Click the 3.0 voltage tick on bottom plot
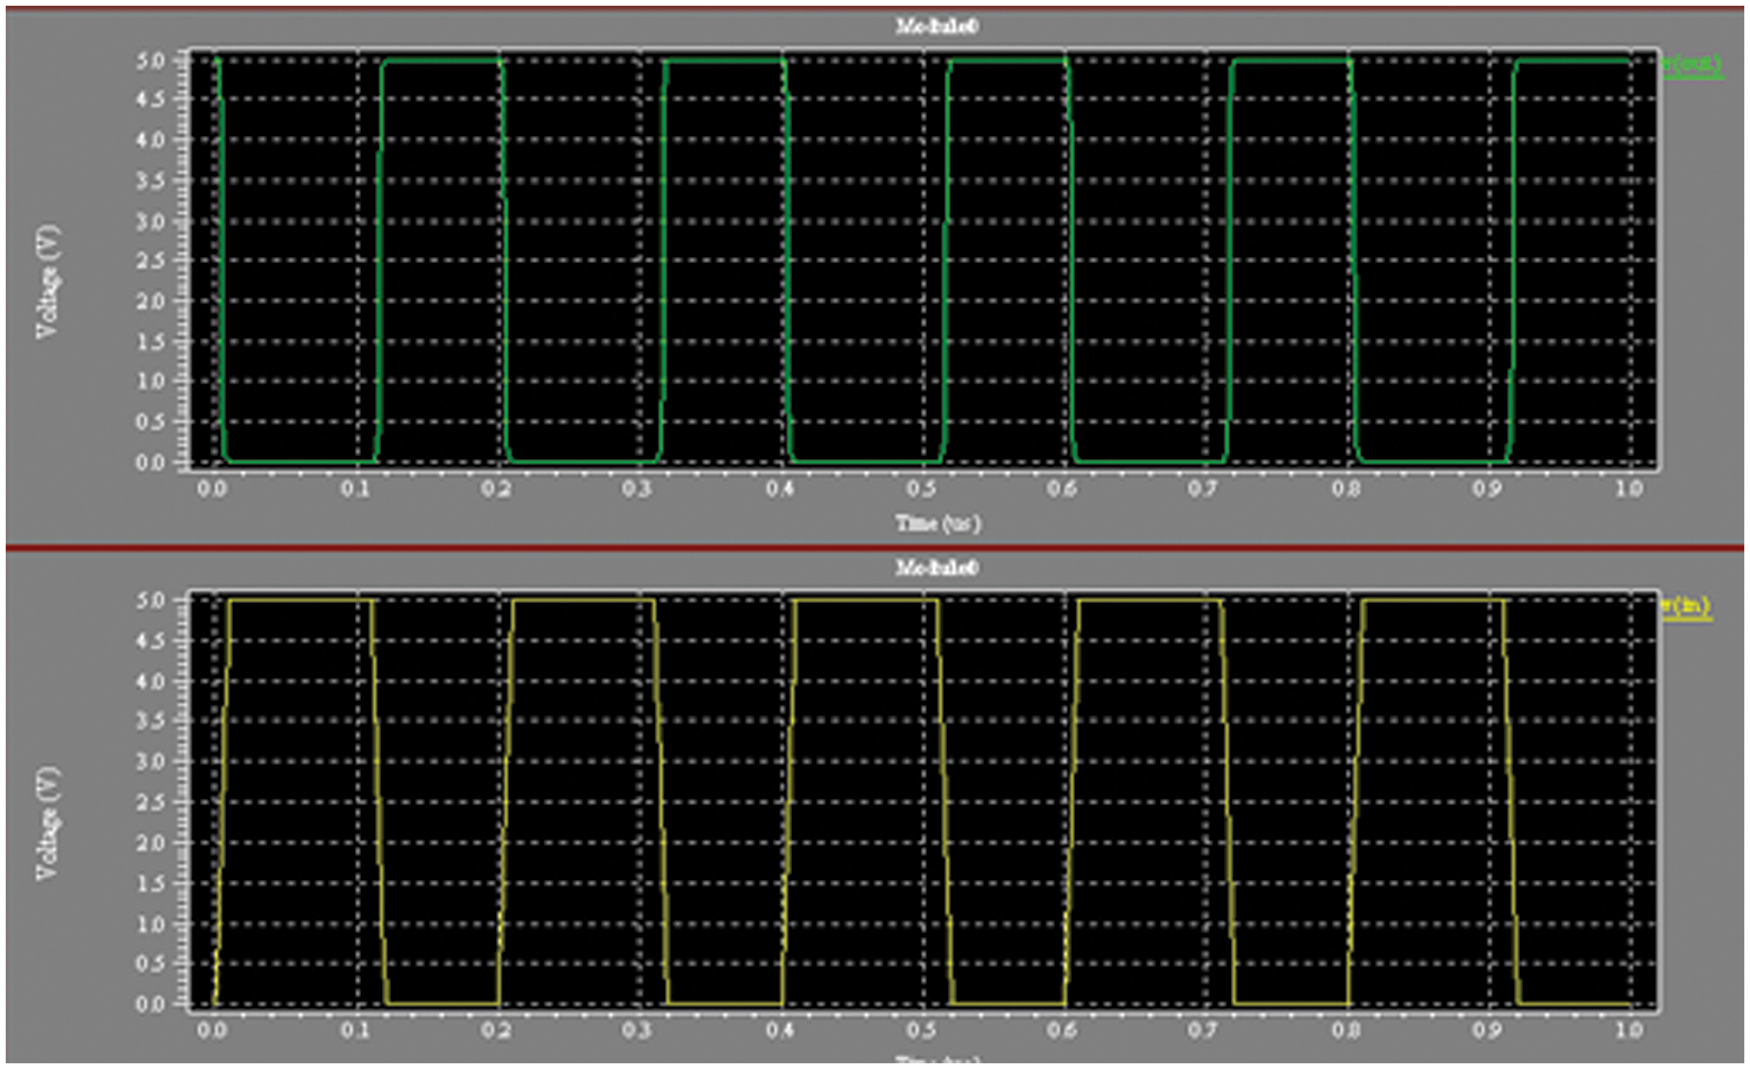Image resolution: width=1750 pixels, height=1069 pixels. pos(150,762)
